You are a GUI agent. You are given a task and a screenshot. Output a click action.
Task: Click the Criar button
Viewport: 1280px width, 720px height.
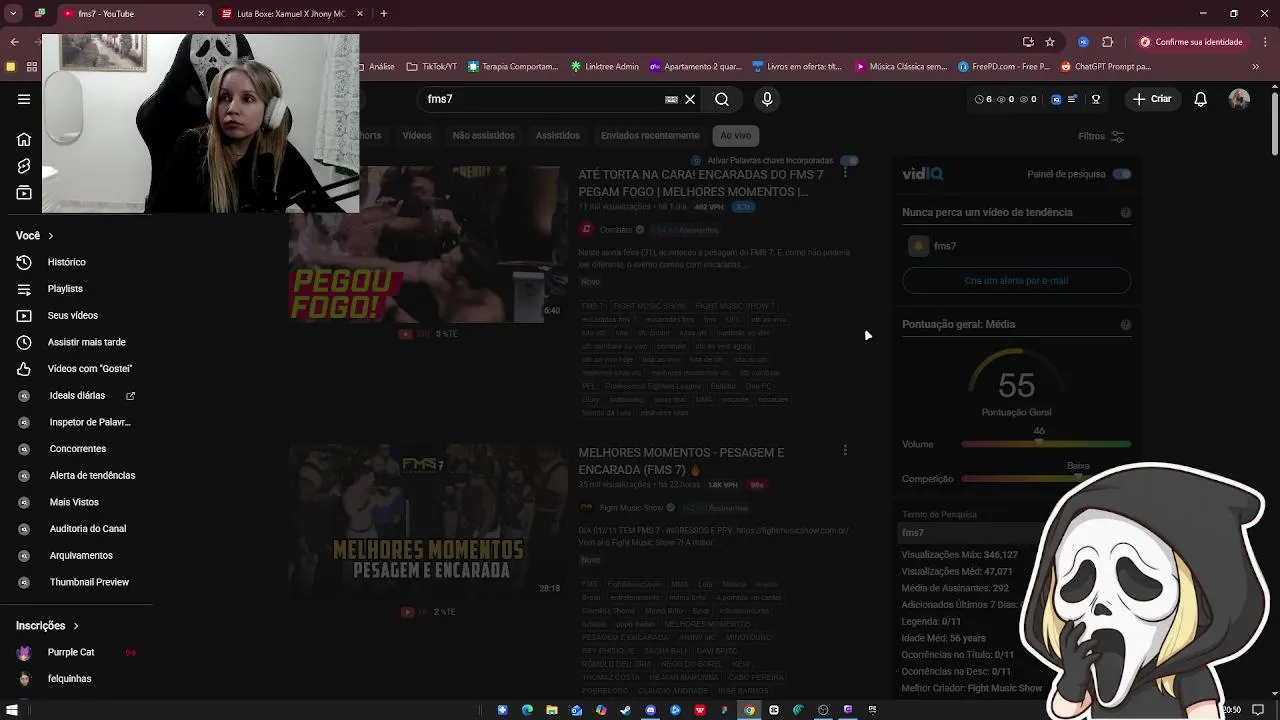(x=1152, y=99)
